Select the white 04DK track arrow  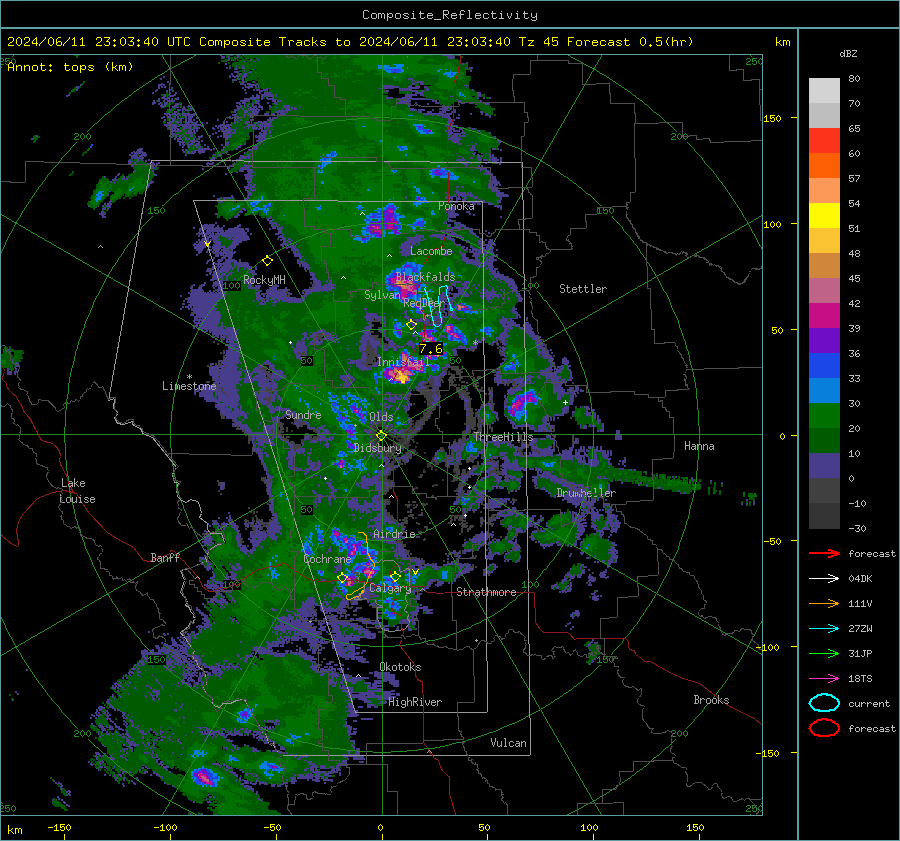pos(824,579)
